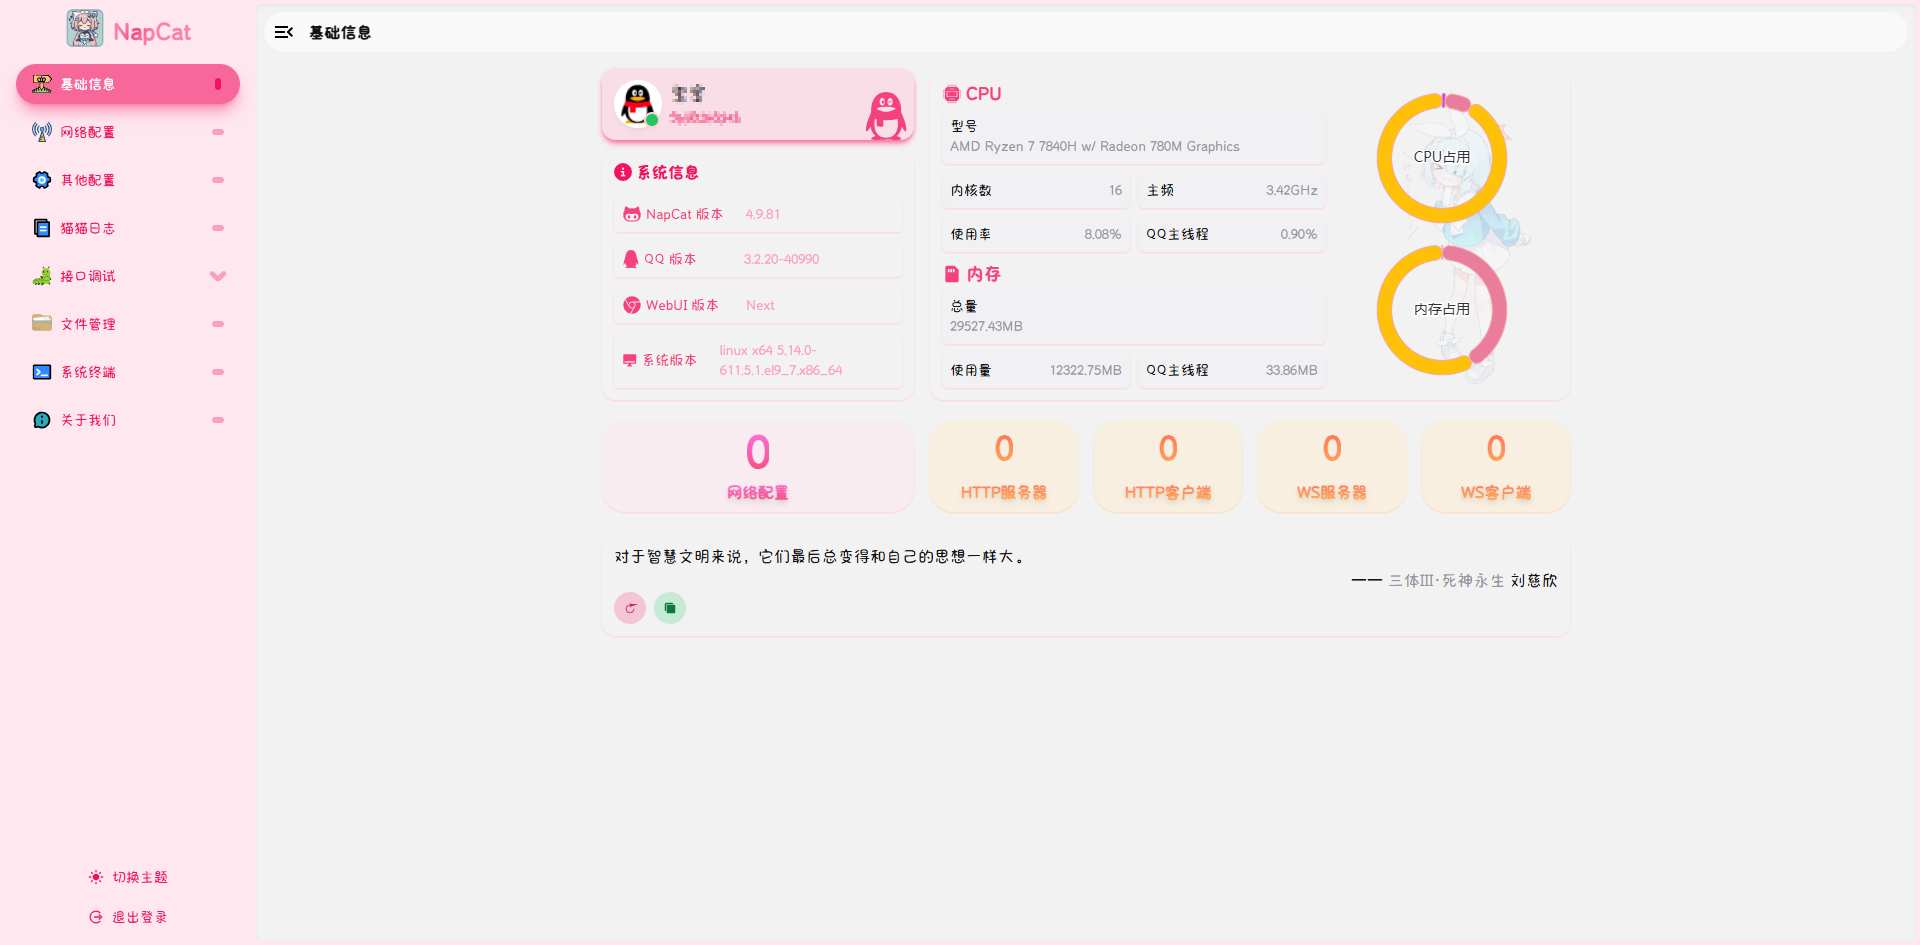Click the 网络配置 count card

(758, 467)
